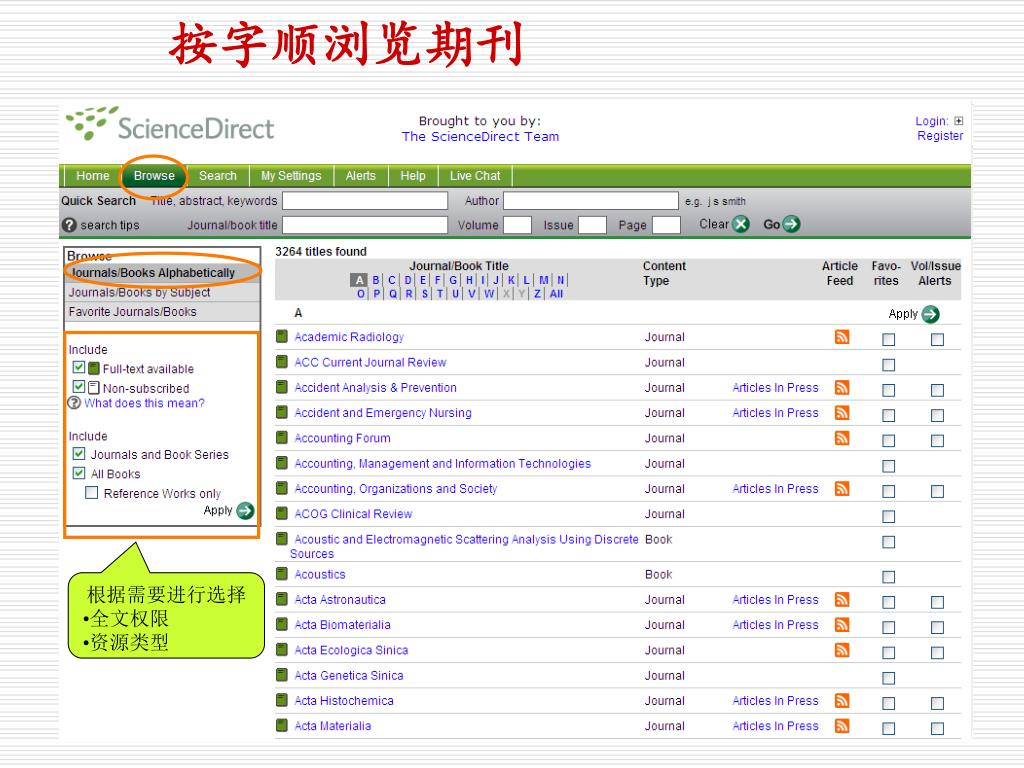Select Journals/Books Alphabetically in Browse panel
Screen dimensions: 1024x768
tap(162, 272)
